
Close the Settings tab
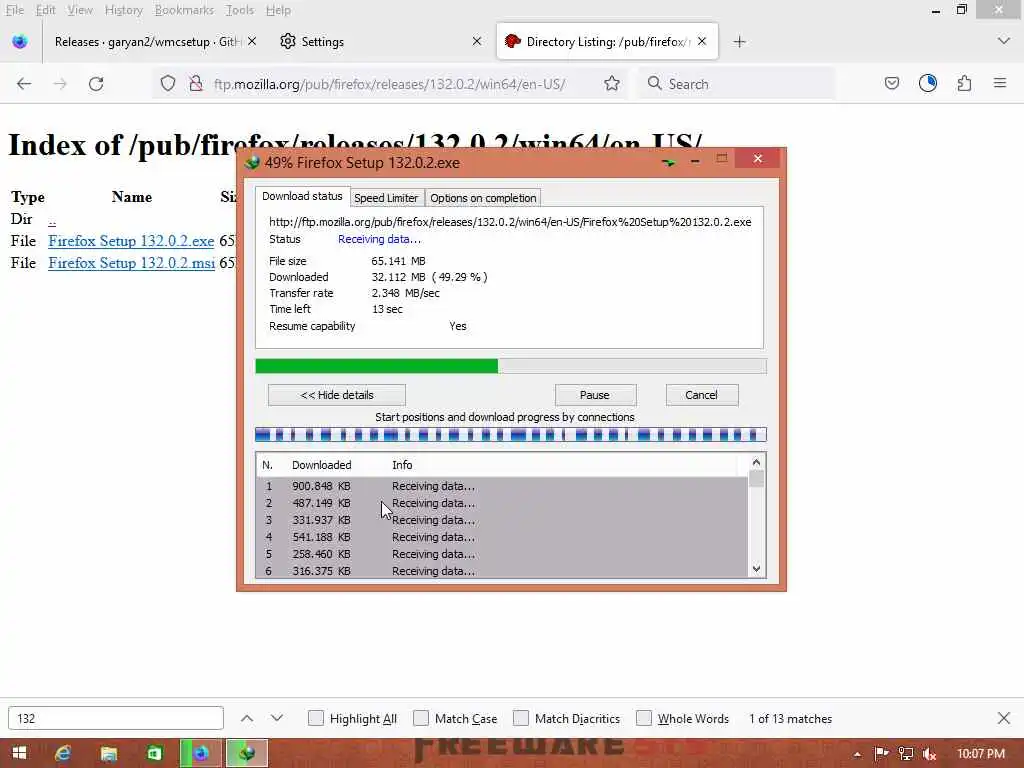coord(477,41)
